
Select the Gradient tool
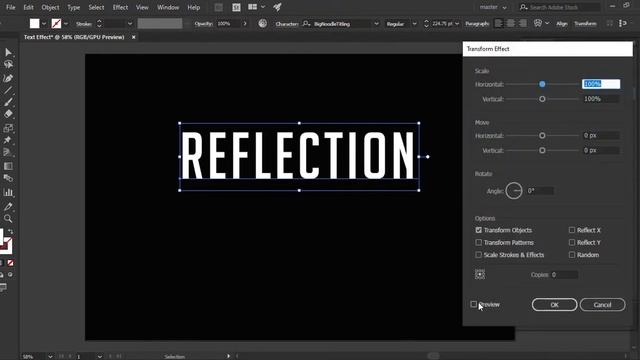coord(8,166)
